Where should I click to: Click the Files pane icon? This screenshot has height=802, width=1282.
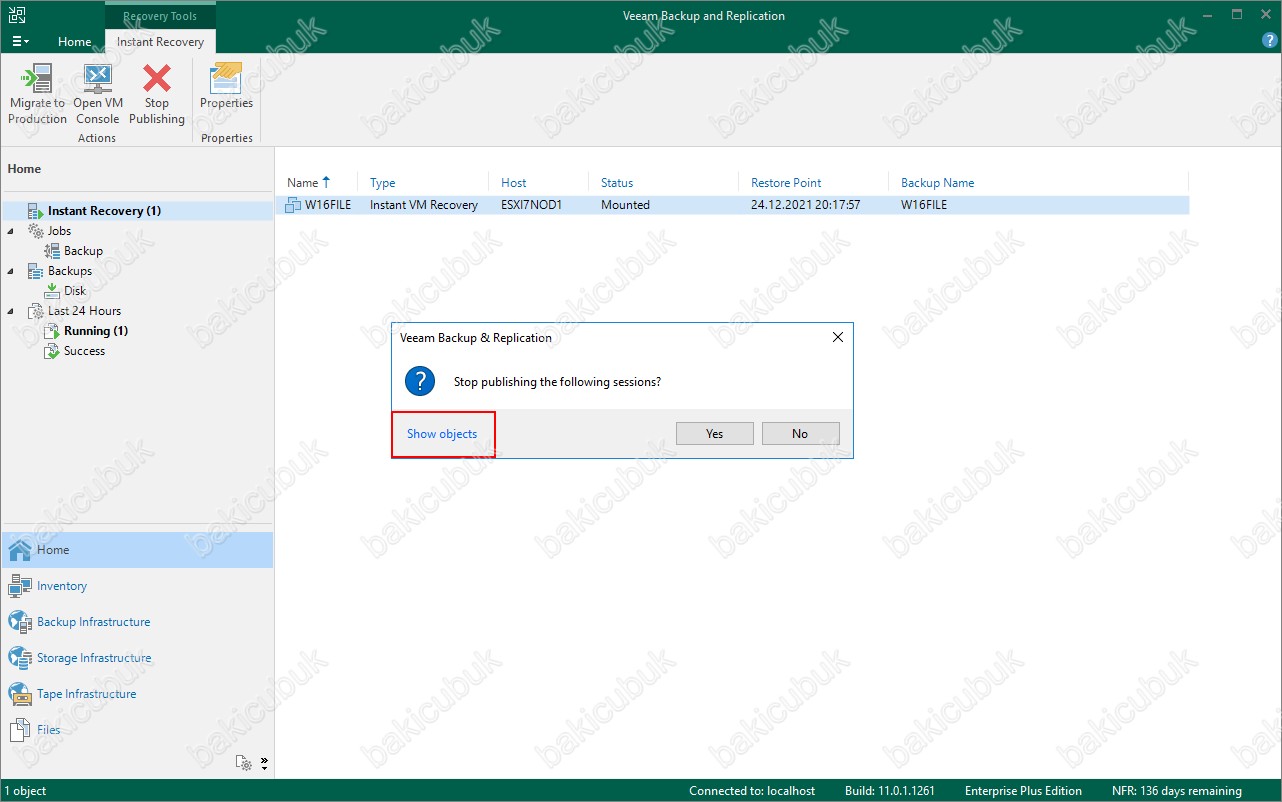(x=20, y=730)
